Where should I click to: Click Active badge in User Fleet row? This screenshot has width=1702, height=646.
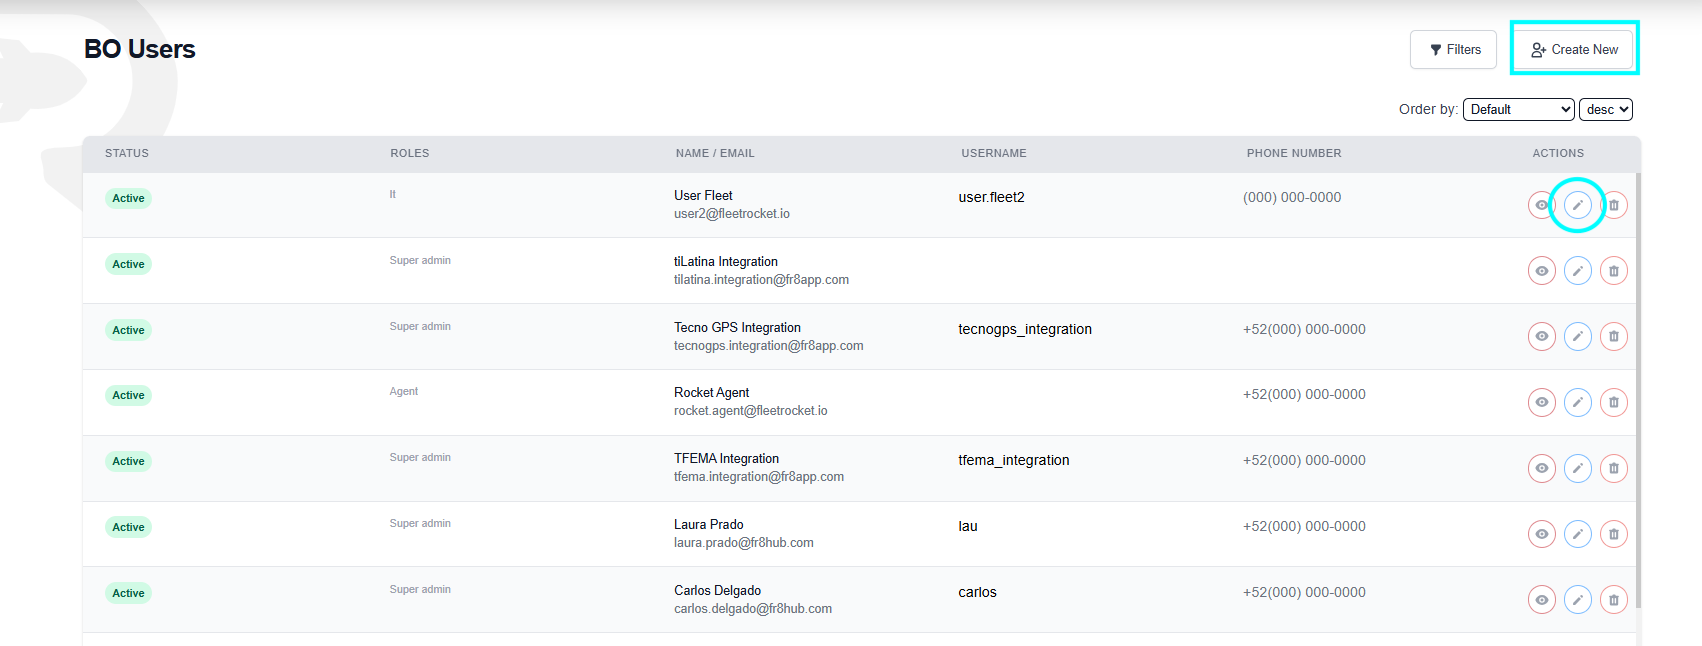[128, 198]
